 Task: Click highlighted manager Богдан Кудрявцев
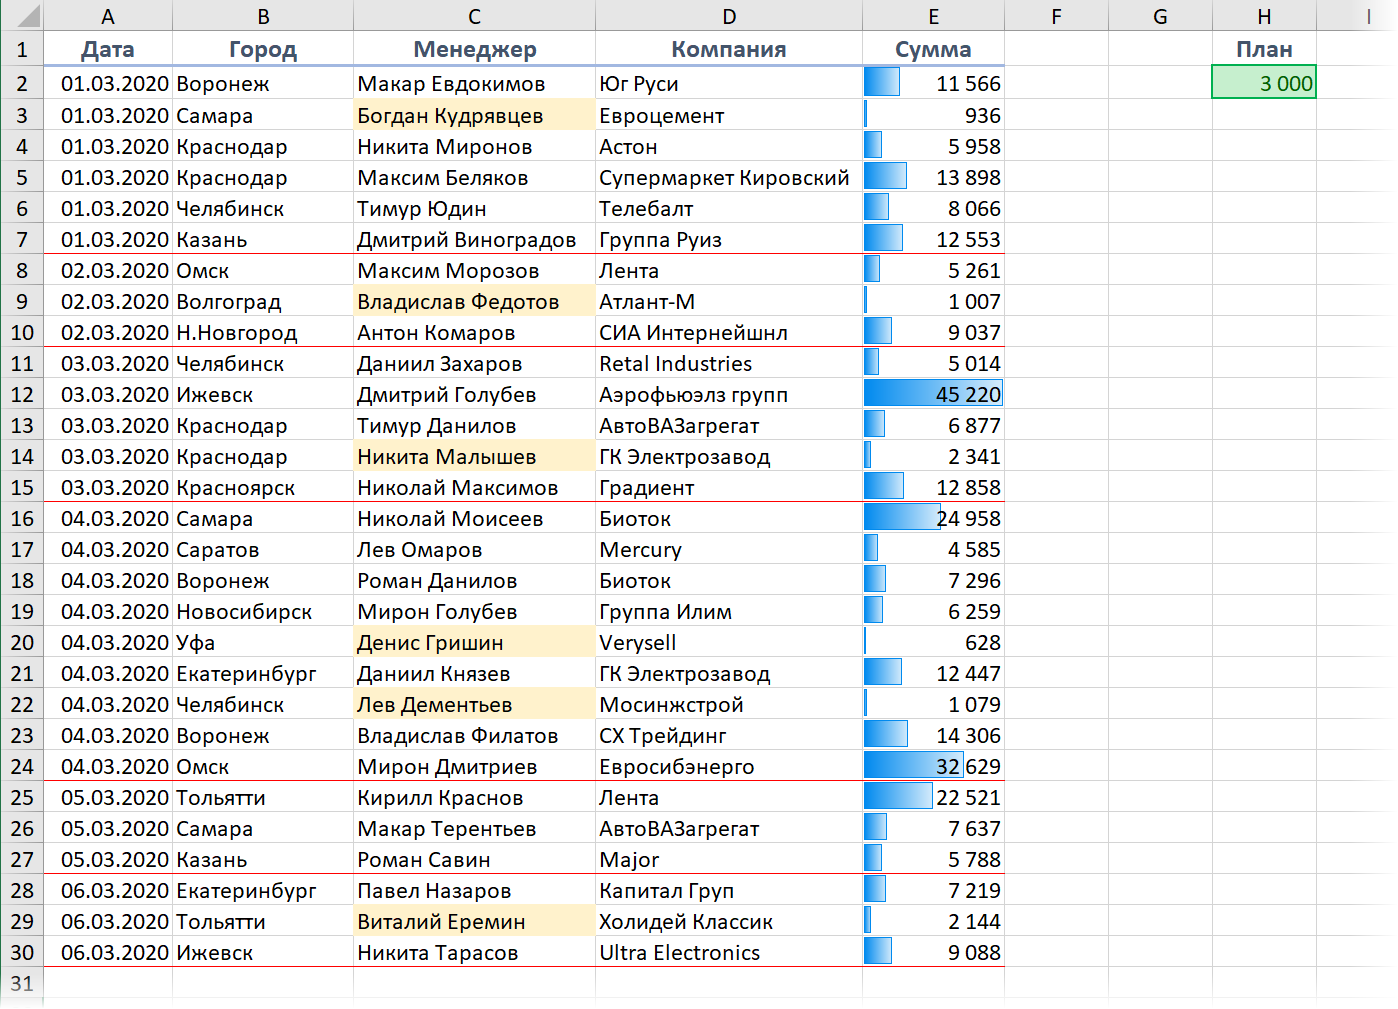(x=474, y=115)
